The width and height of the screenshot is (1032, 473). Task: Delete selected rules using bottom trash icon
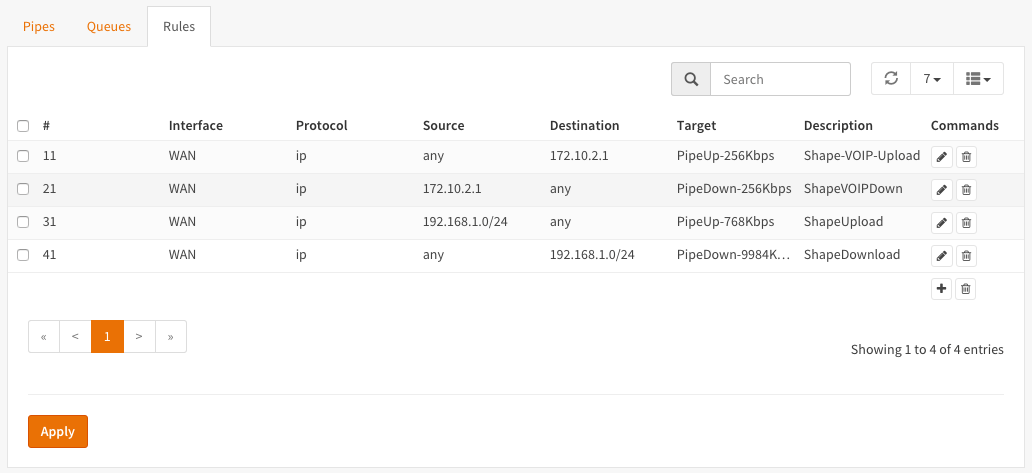coord(966,289)
